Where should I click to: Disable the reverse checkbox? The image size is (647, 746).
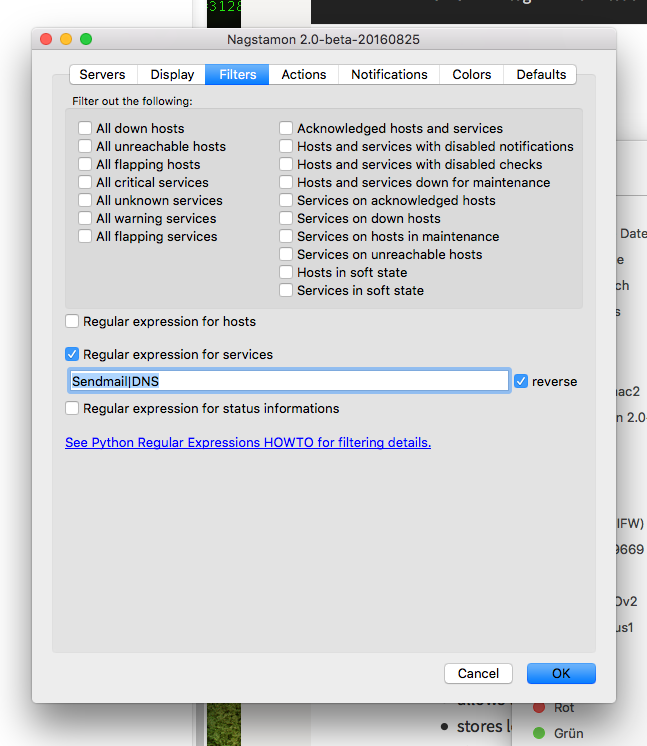pyautogui.click(x=521, y=382)
